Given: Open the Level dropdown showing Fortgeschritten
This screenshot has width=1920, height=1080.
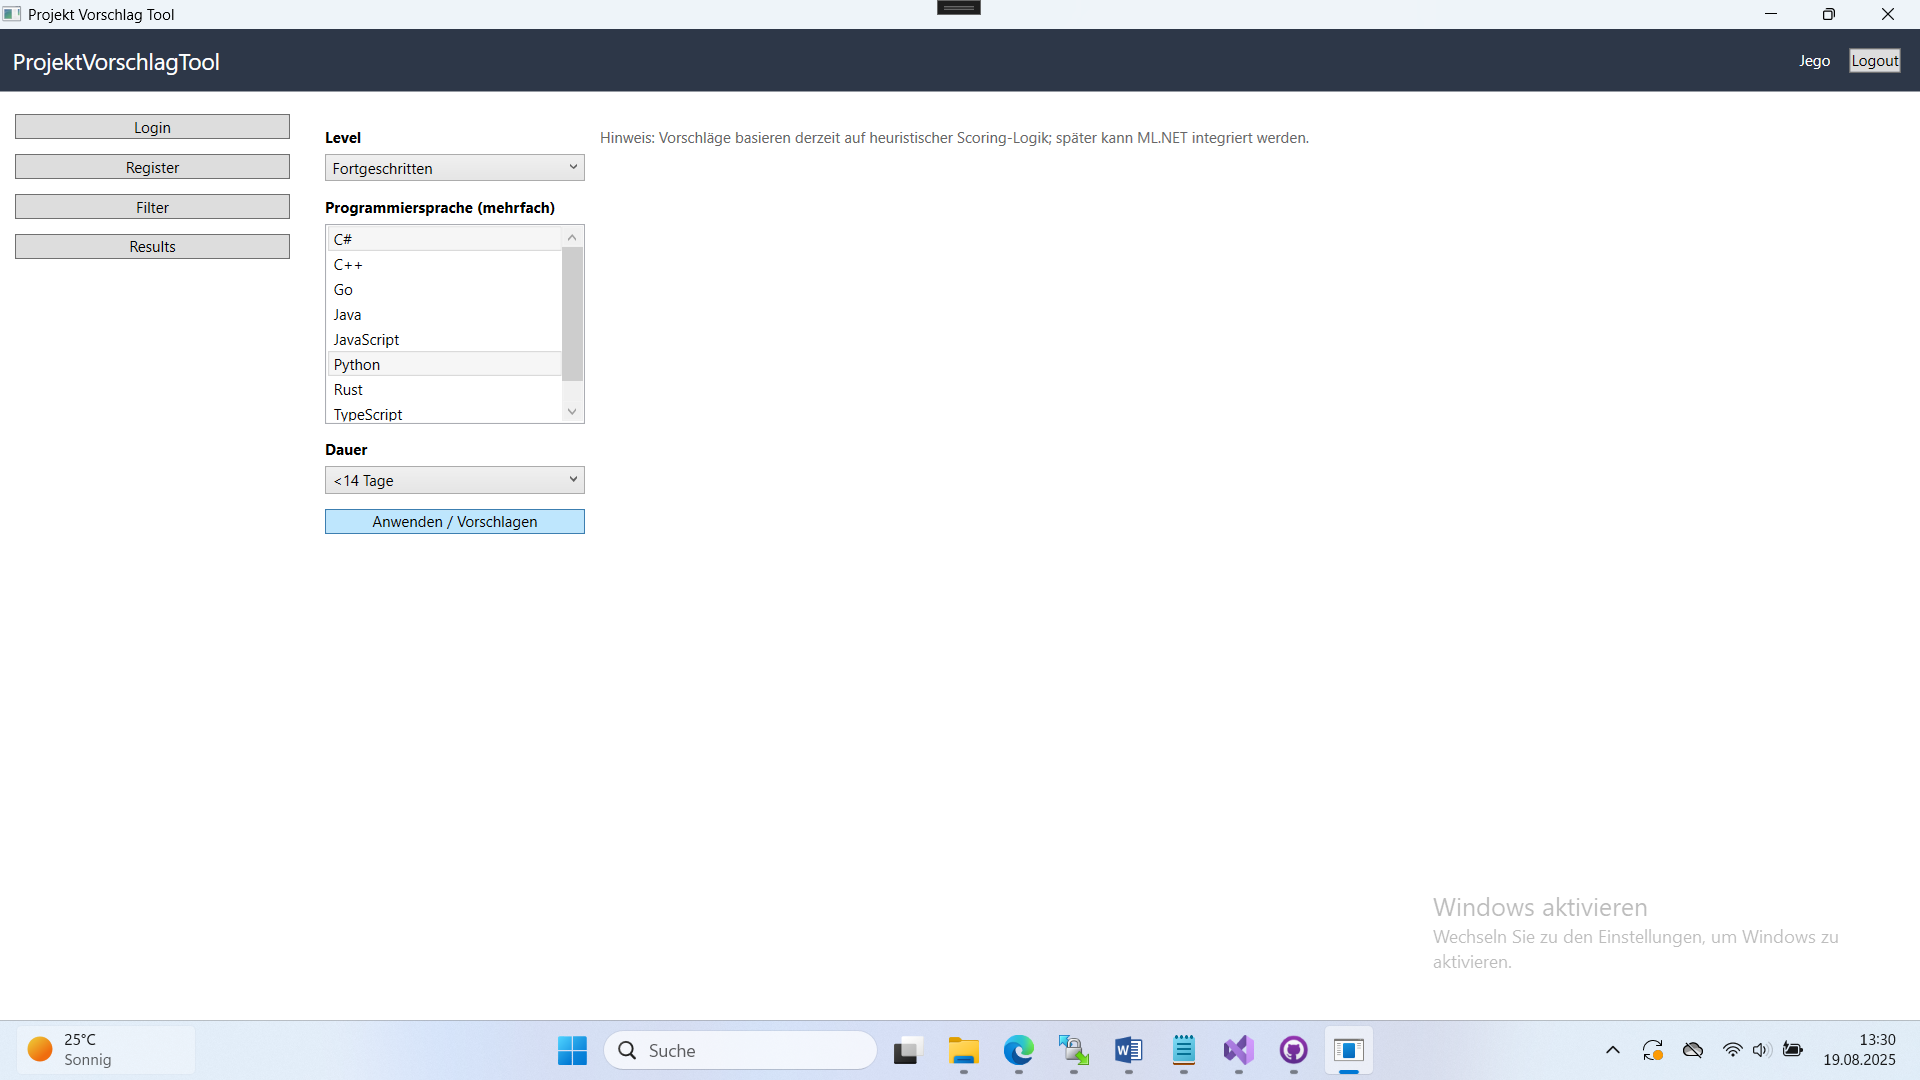Looking at the screenshot, I should (x=454, y=167).
